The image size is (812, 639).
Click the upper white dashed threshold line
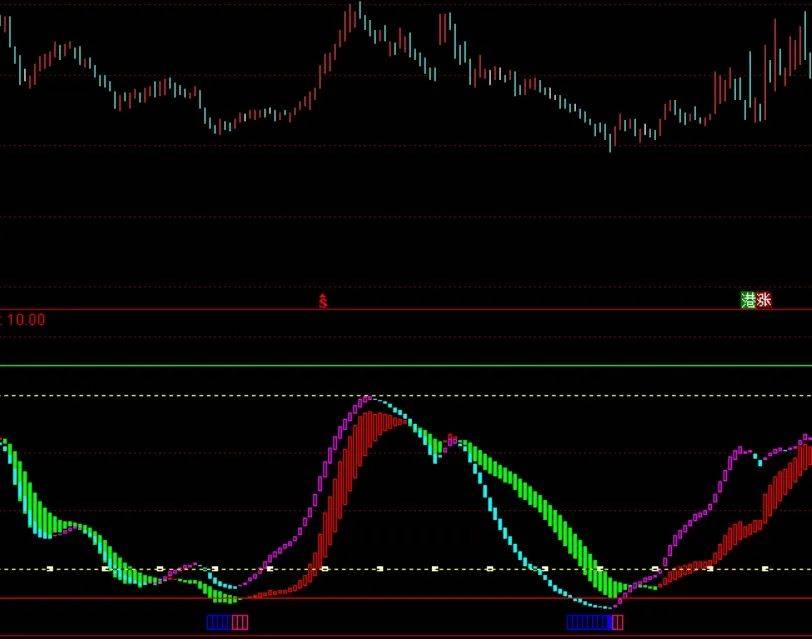click(x=406, y=396)
